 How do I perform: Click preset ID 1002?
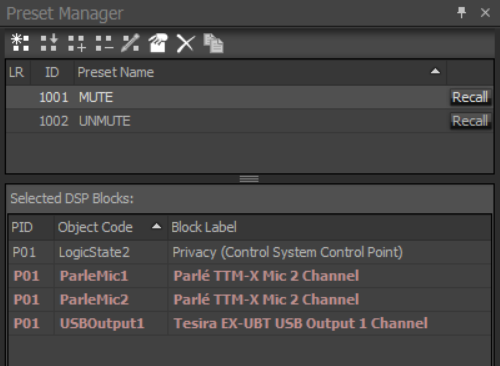[x=54, y=121]
